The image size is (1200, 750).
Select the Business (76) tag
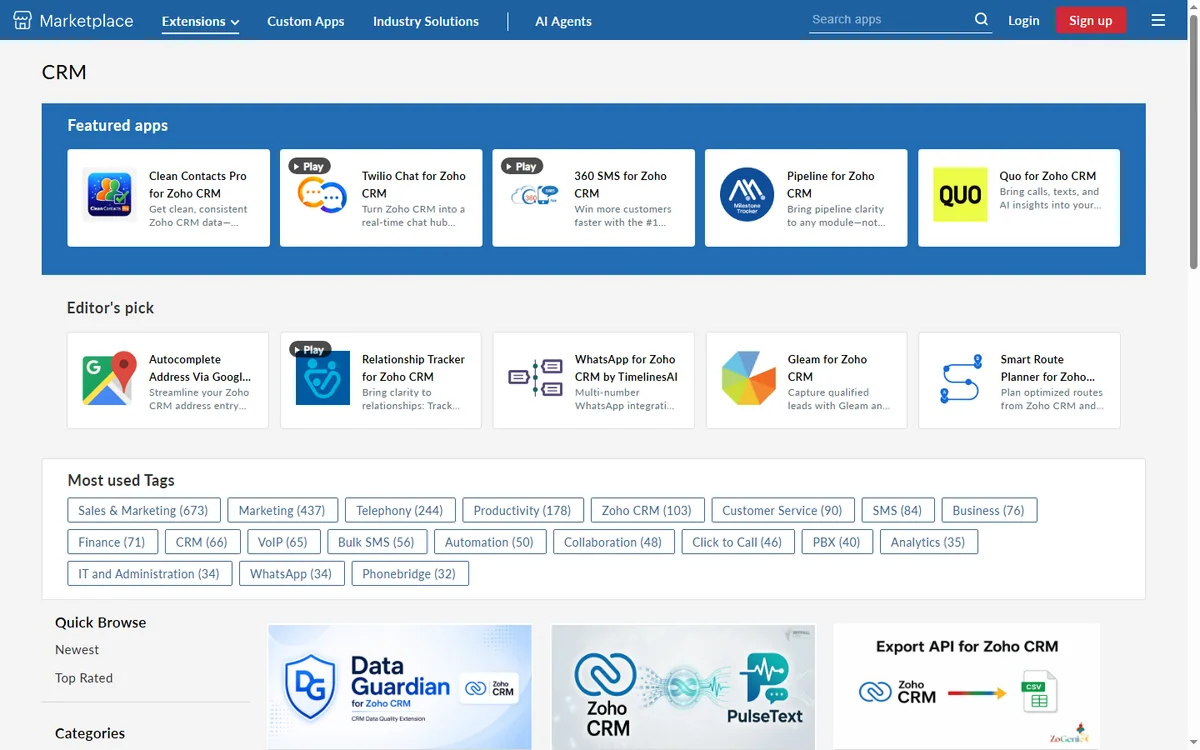click(989, 510)
